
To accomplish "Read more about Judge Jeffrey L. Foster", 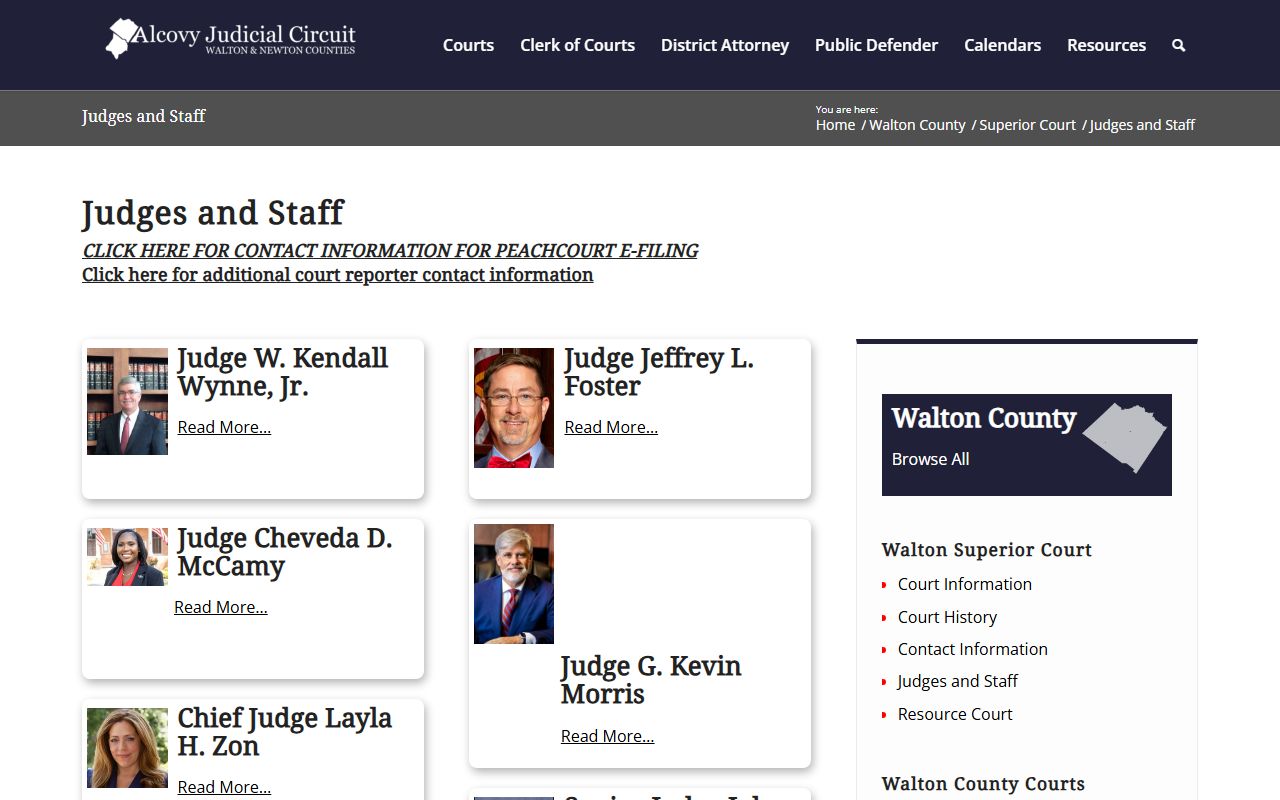I will click(x=611, y=427).
